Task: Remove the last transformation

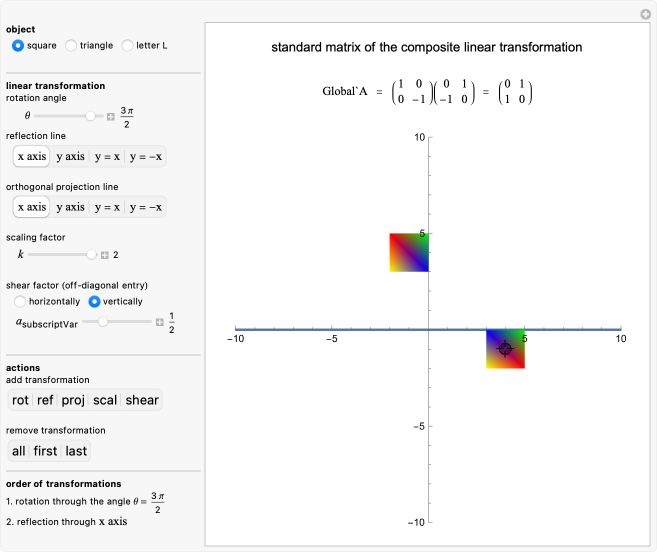Action: (x=76, y=451)
